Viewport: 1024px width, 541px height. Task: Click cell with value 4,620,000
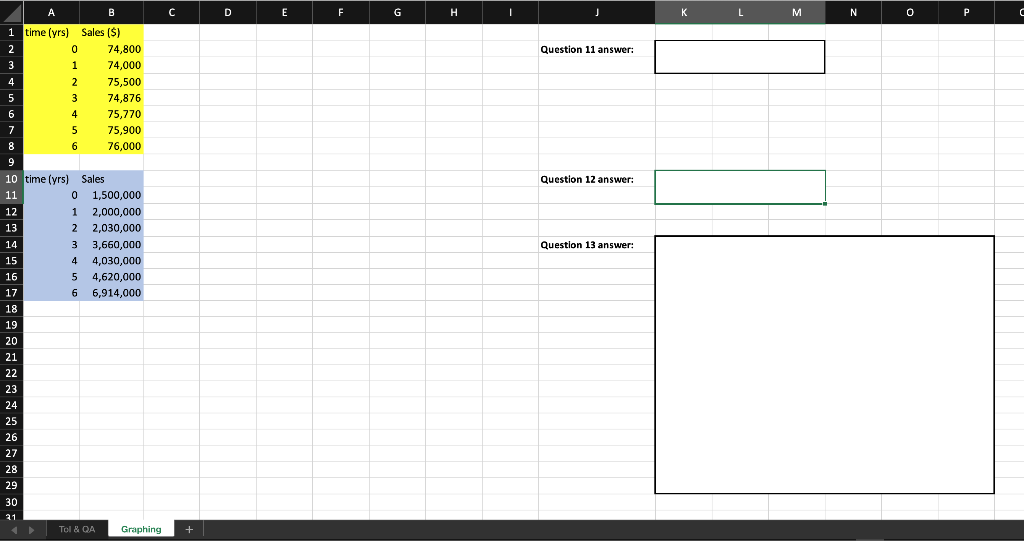click(x=112, y=276)
